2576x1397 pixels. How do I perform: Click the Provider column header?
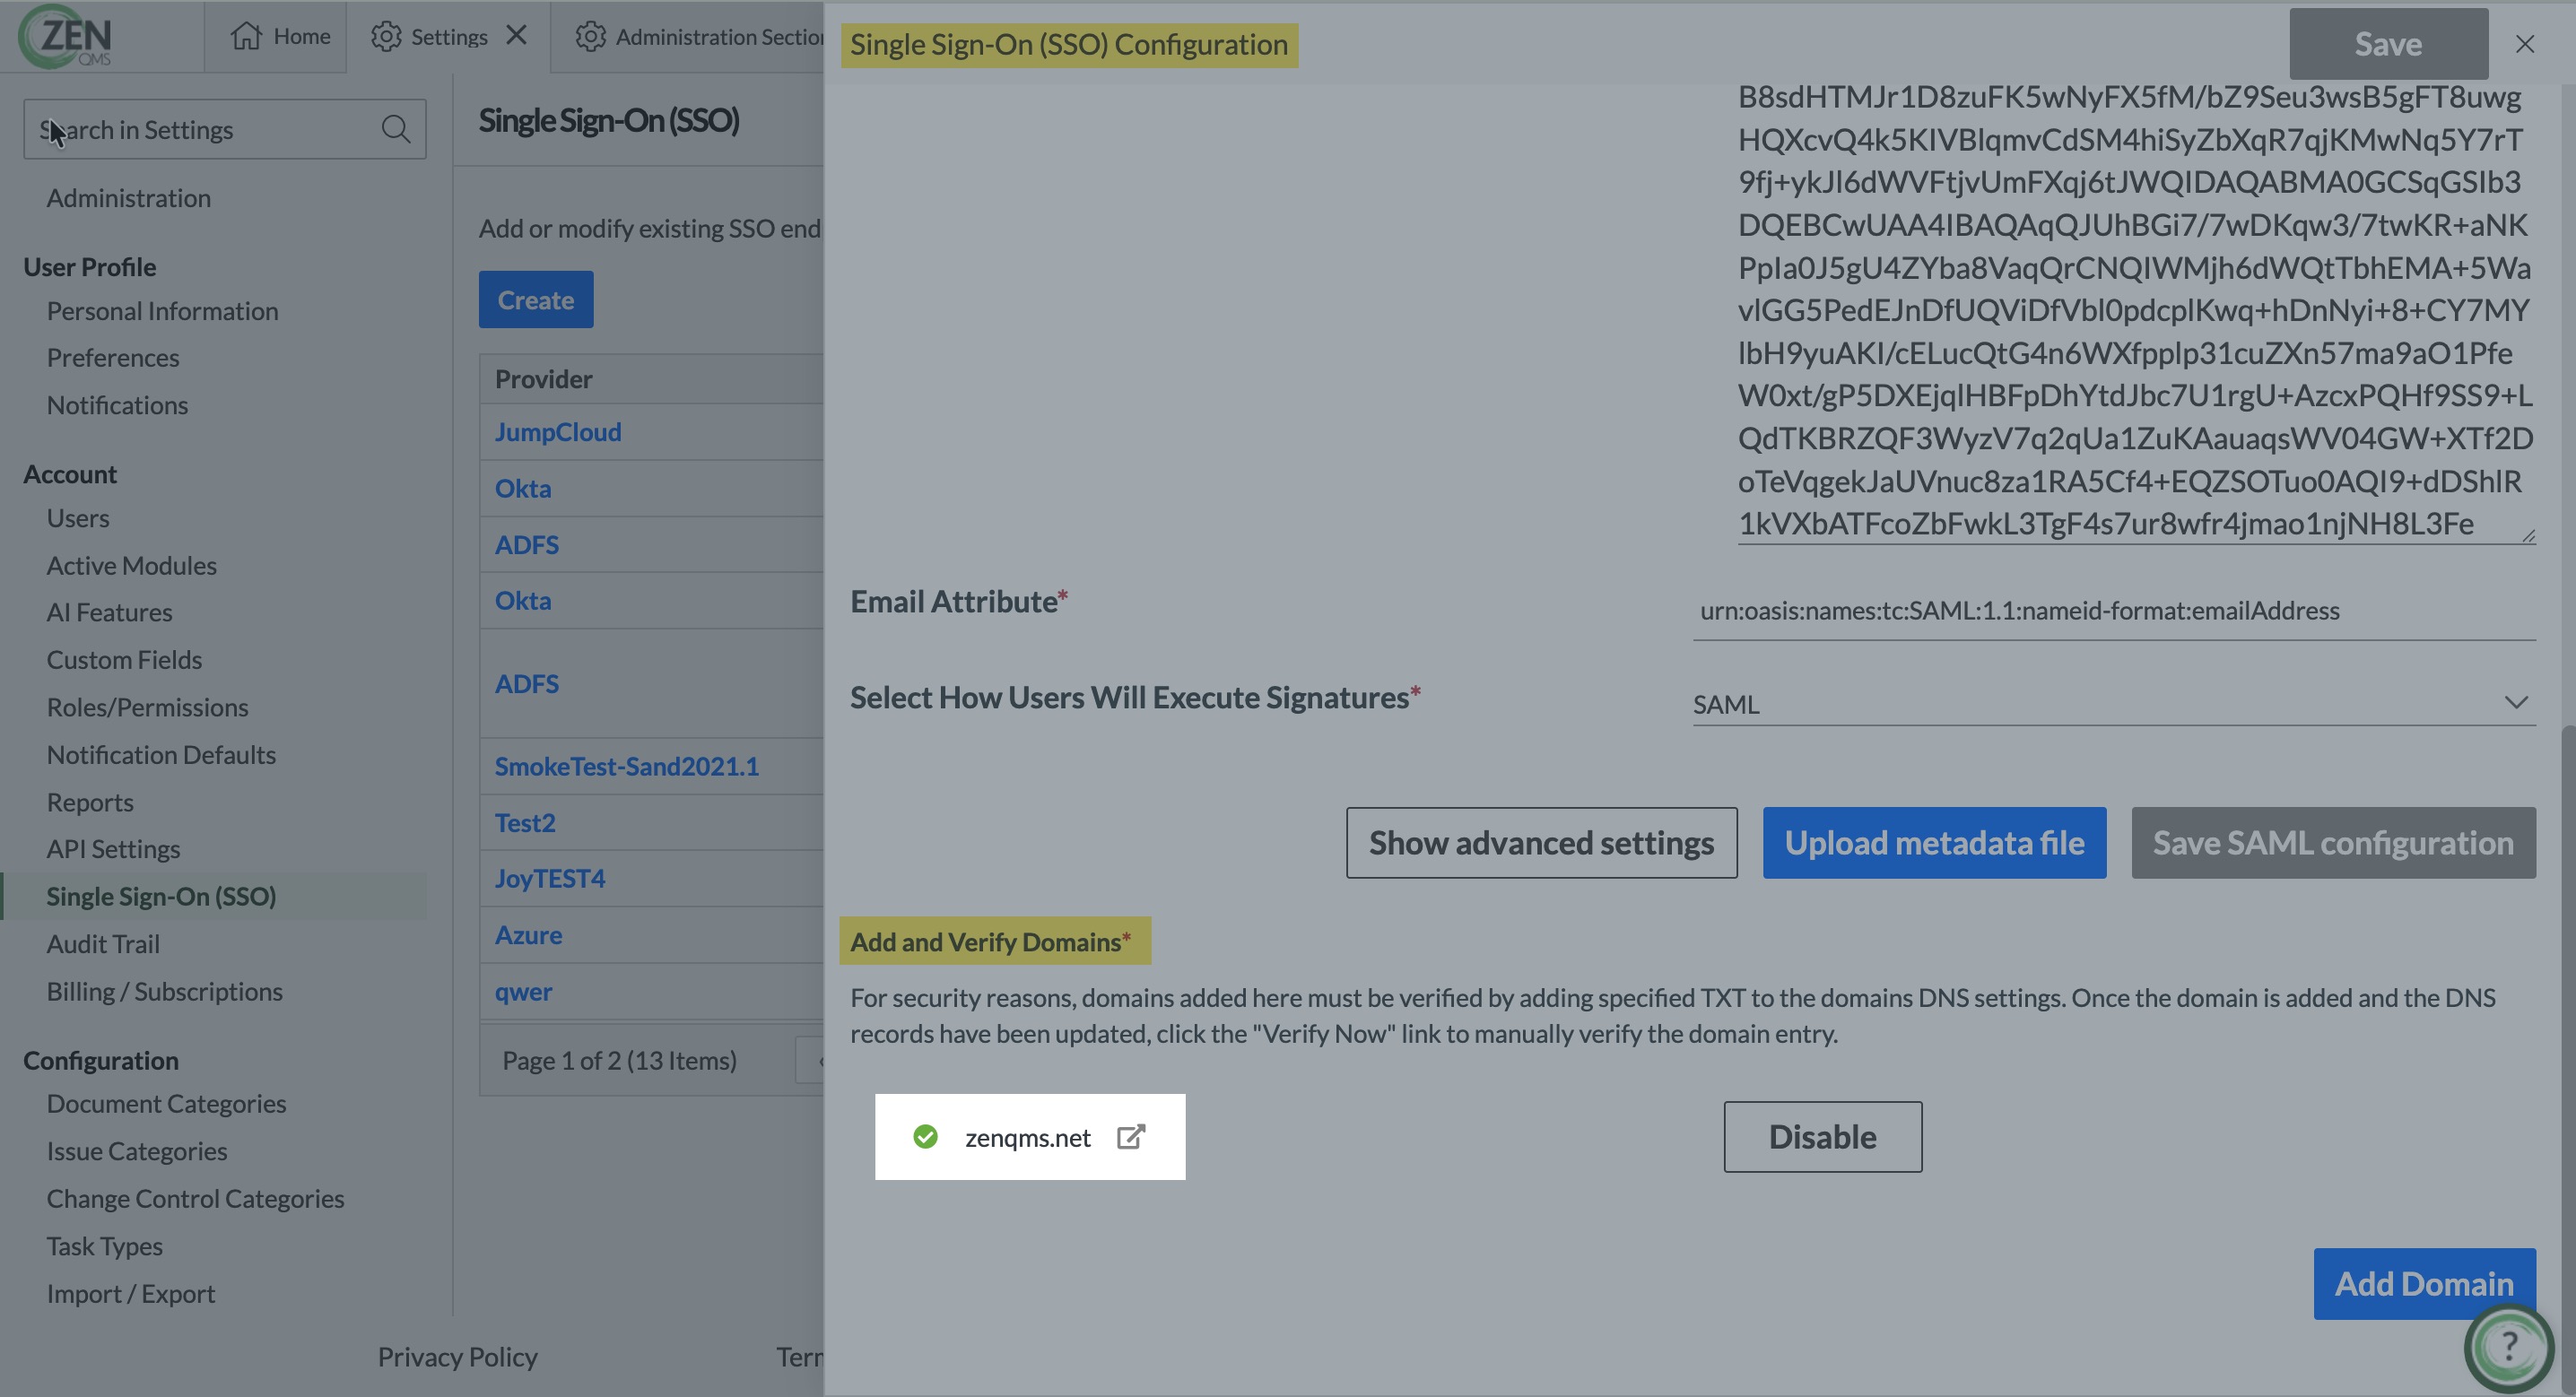544,379
